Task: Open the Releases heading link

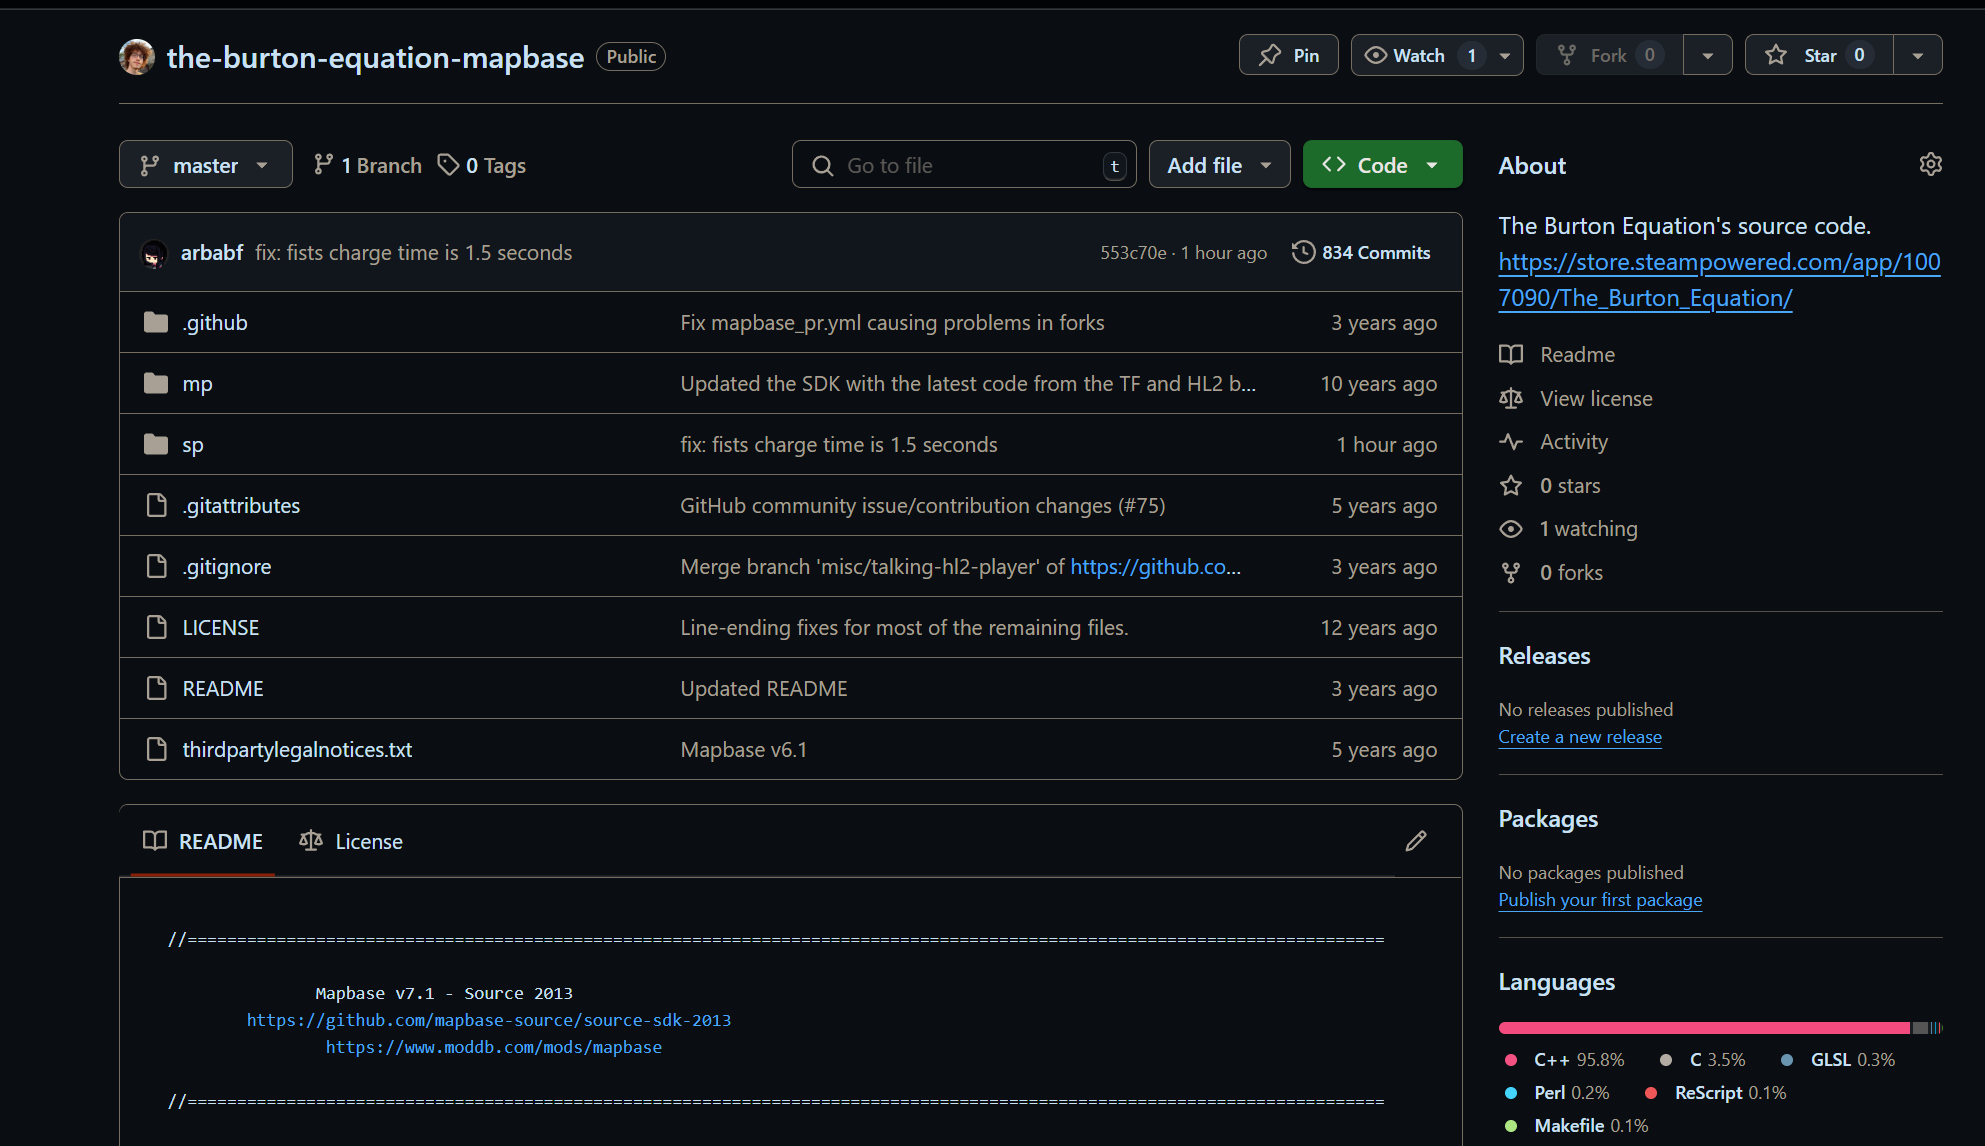Action: [1544, 656]
